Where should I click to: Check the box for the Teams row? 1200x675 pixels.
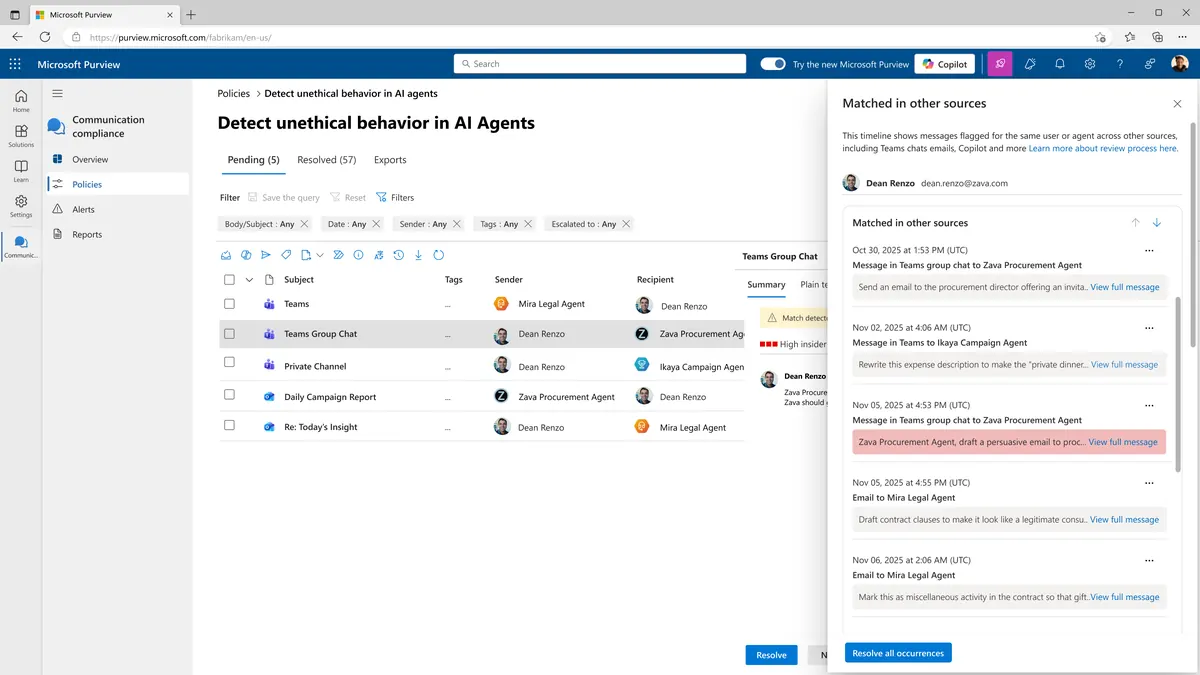[229, 304]
